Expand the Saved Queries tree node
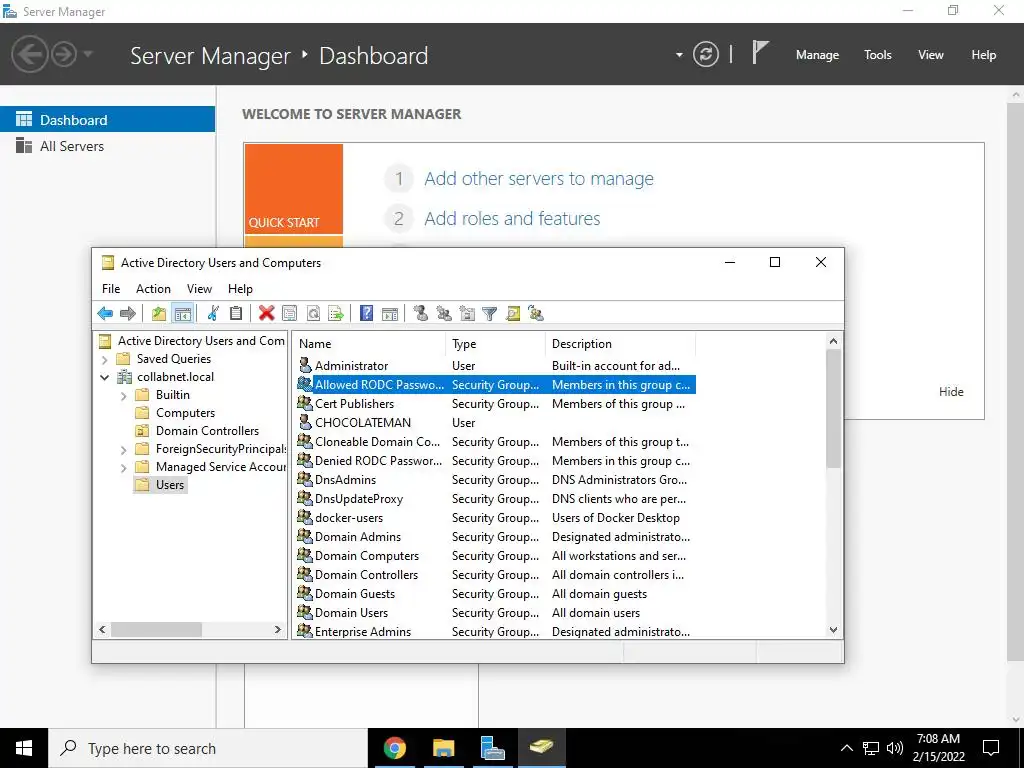 pos(104,359)
